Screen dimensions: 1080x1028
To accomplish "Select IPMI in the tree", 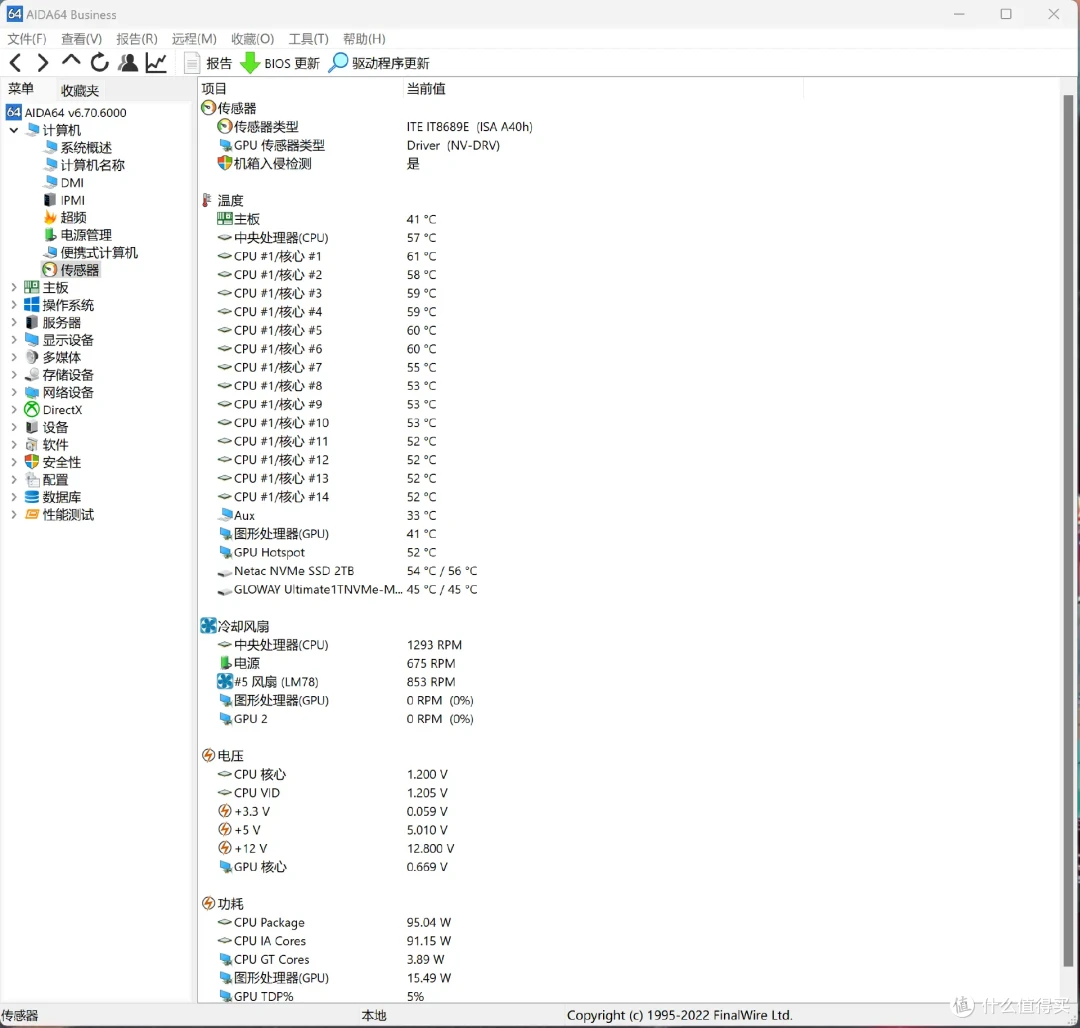I will (x=64, y=200).
